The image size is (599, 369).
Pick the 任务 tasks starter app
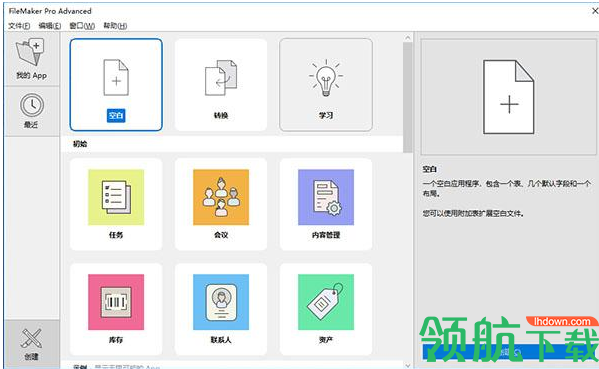point(116,204)
